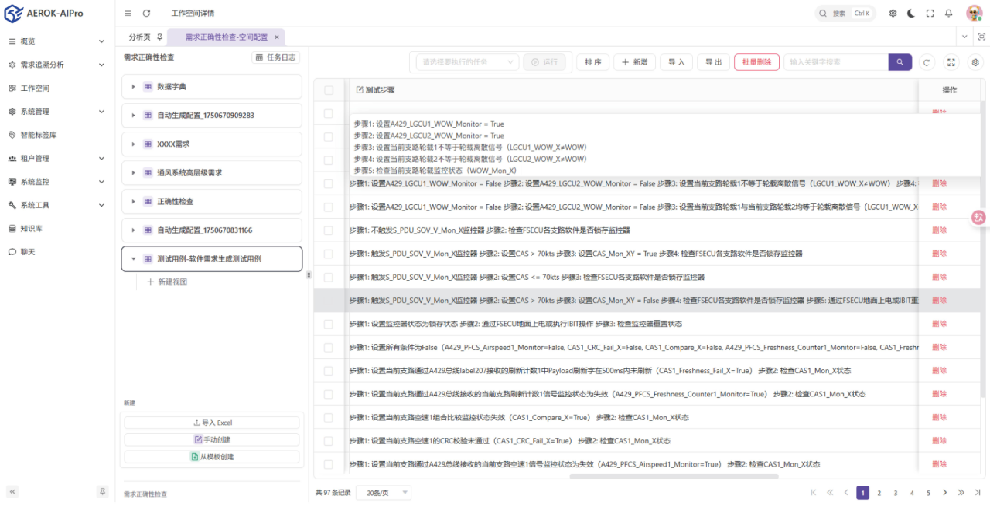
Task: Click the user avatar
Action: point(973,14)
